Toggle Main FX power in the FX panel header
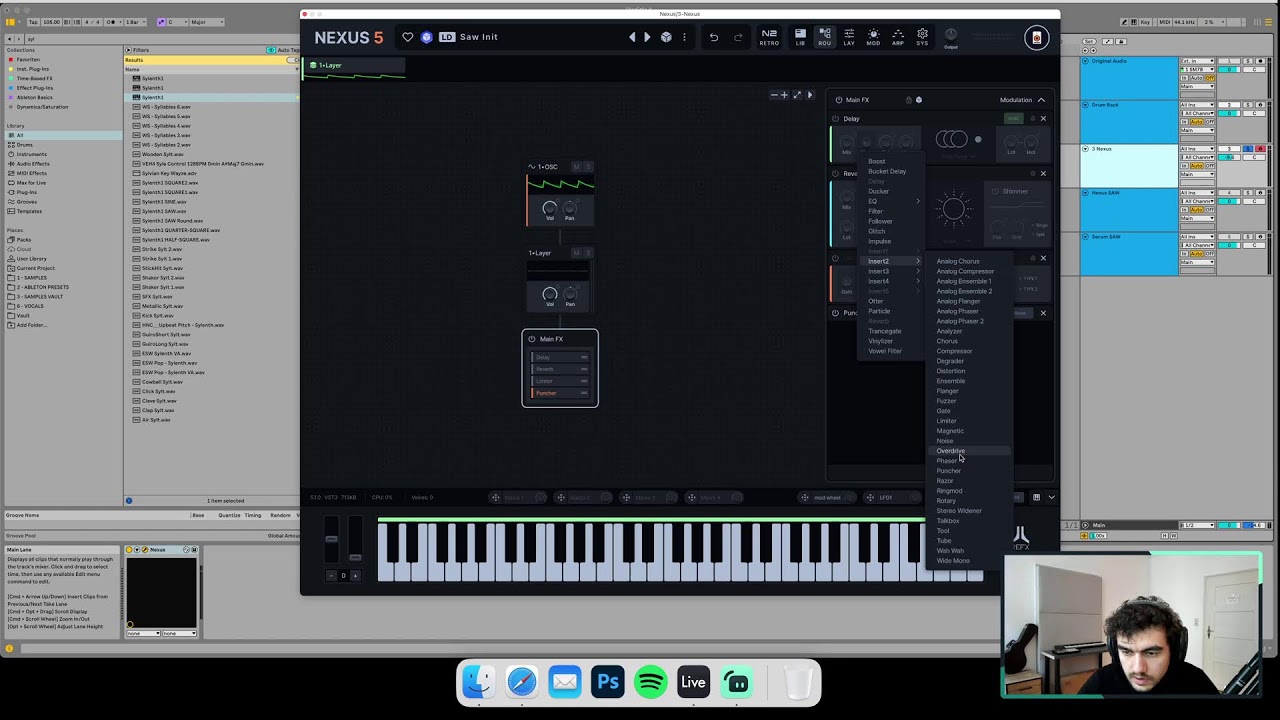The width and height of the screenshot is (1280, 720). (x=838, y=100)
